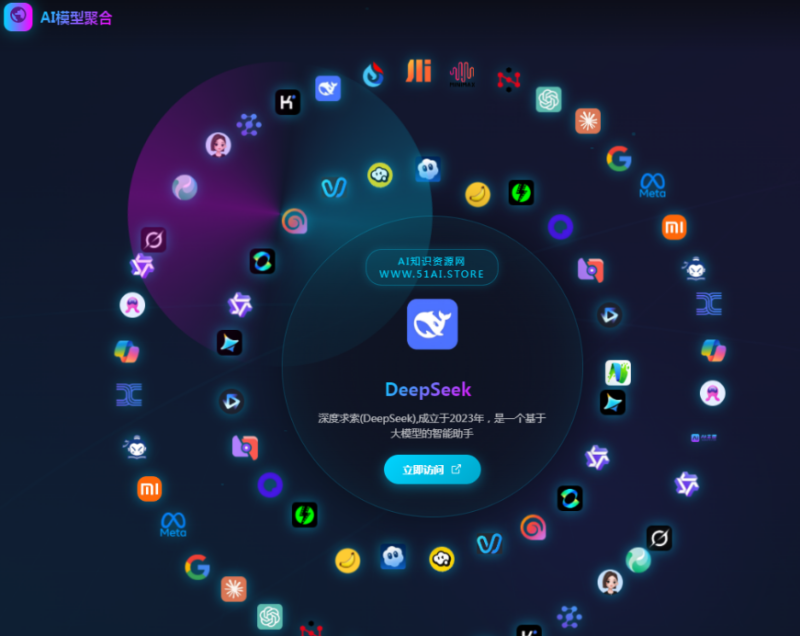
Task: Click the robot face icon below right Xiaomi
Action: (x=695, y=268)
